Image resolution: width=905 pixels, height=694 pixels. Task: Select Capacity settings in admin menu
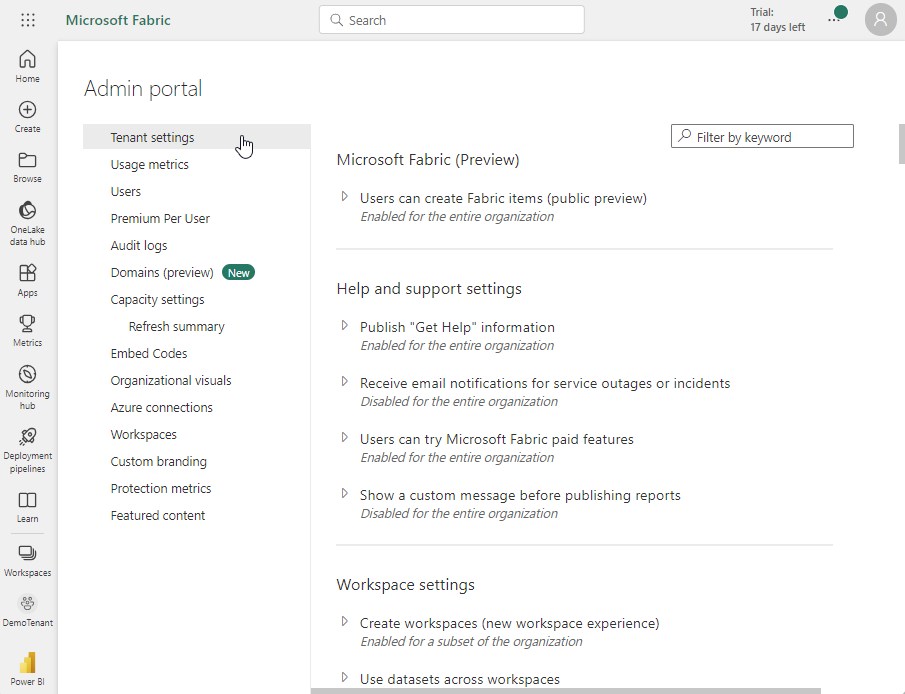(x=157, y=300)
